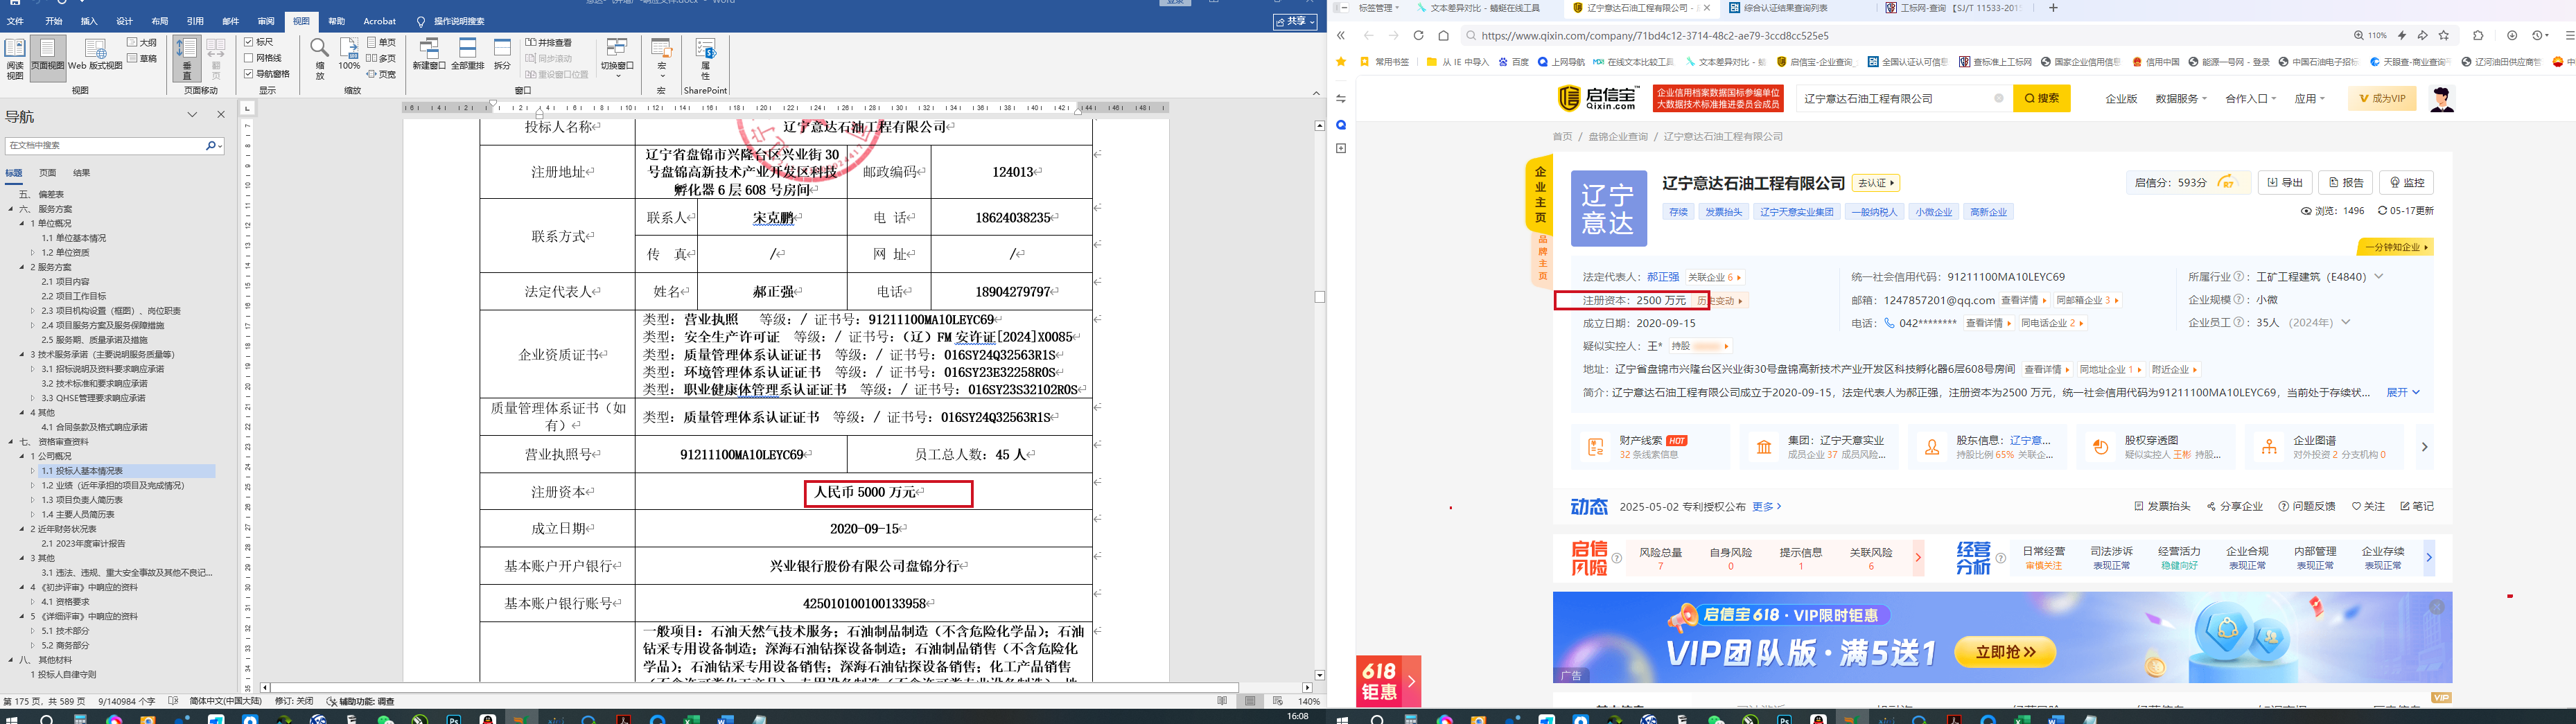Collapse the '2 服务方案' navigation heading
This screenshot has height=724, width=2576.
coord(22,267)
